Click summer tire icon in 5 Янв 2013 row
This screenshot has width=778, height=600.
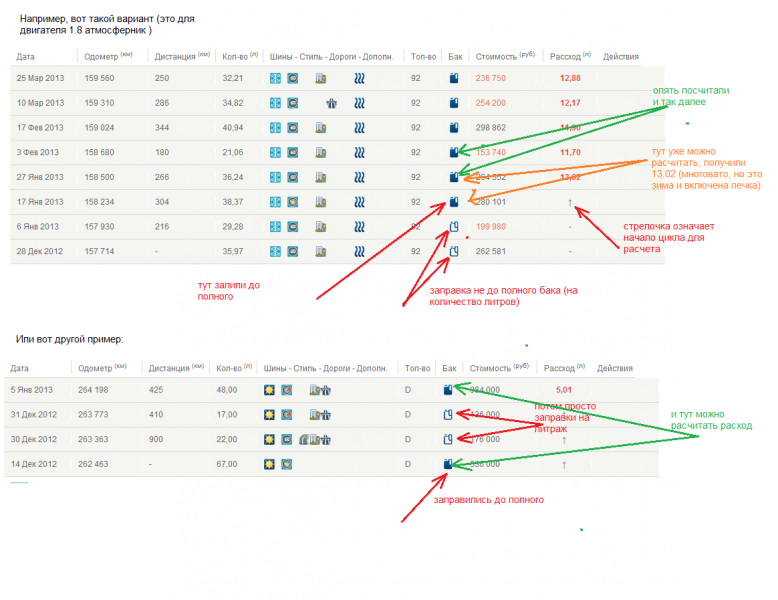[269, 390]
